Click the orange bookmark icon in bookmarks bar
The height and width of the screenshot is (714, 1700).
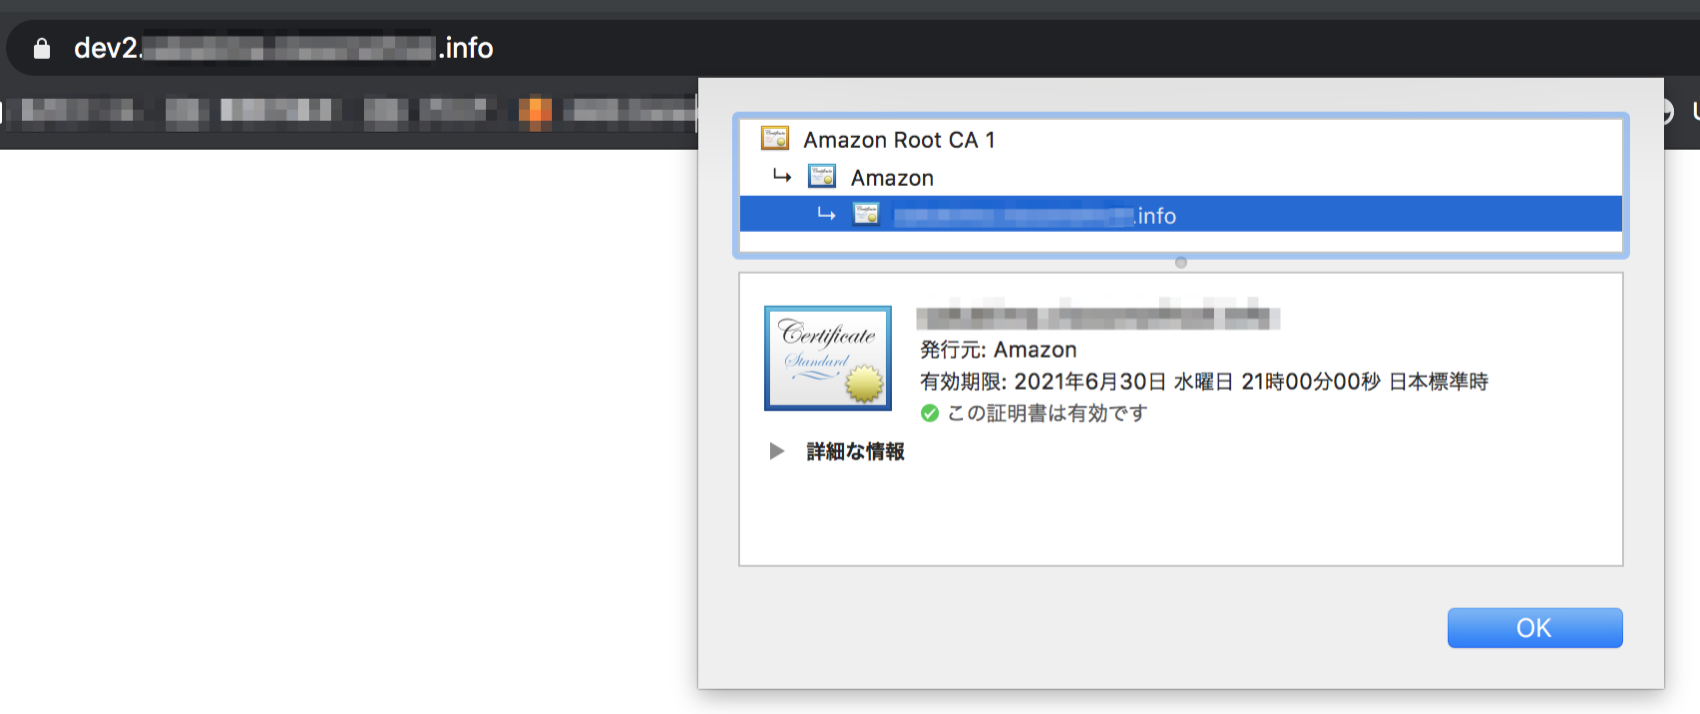point(535,111)
